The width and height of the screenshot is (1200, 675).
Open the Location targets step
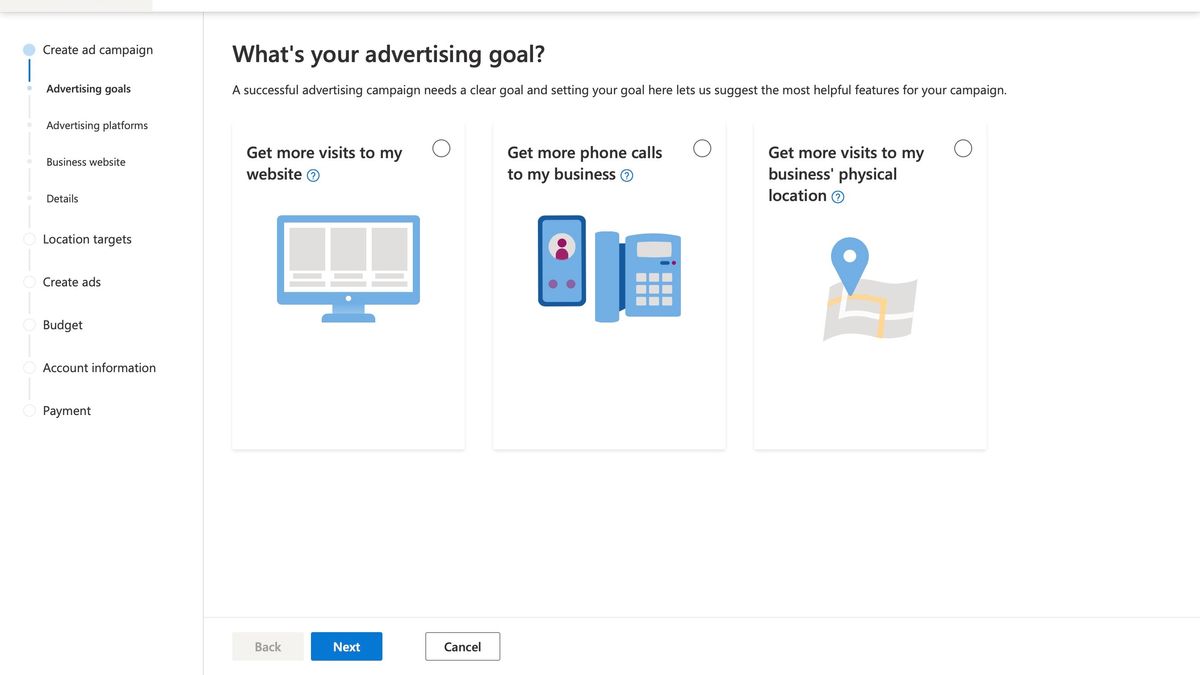(x=87, y=239)
